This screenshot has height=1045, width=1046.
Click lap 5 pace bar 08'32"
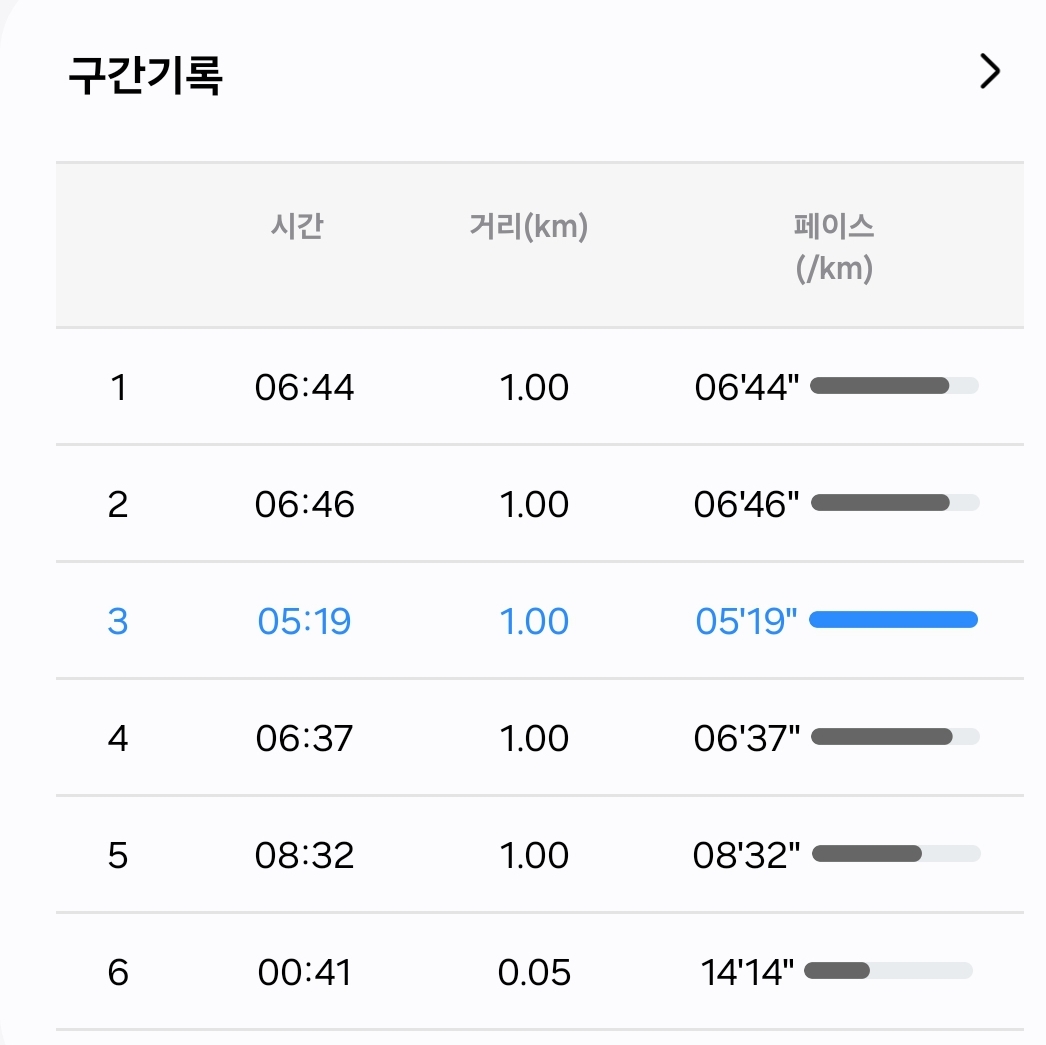click(x=896, y=854)
